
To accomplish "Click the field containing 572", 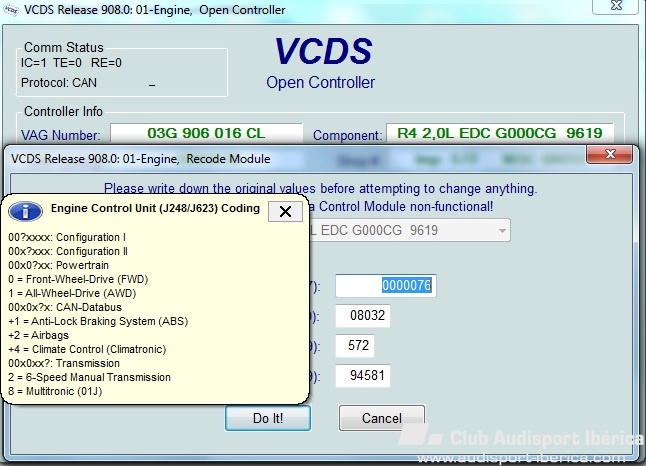I will click(355, 345).
